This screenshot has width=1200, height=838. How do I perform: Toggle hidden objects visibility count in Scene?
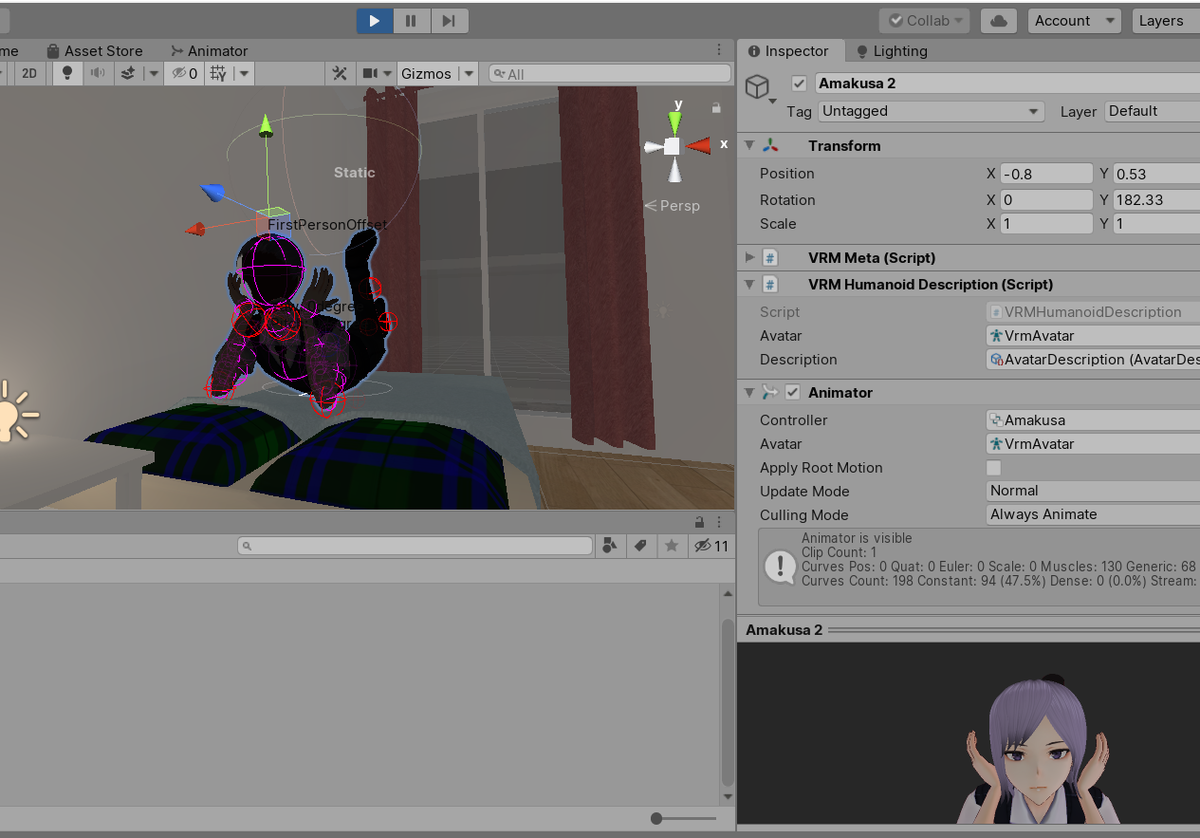[x=185, y=73]
